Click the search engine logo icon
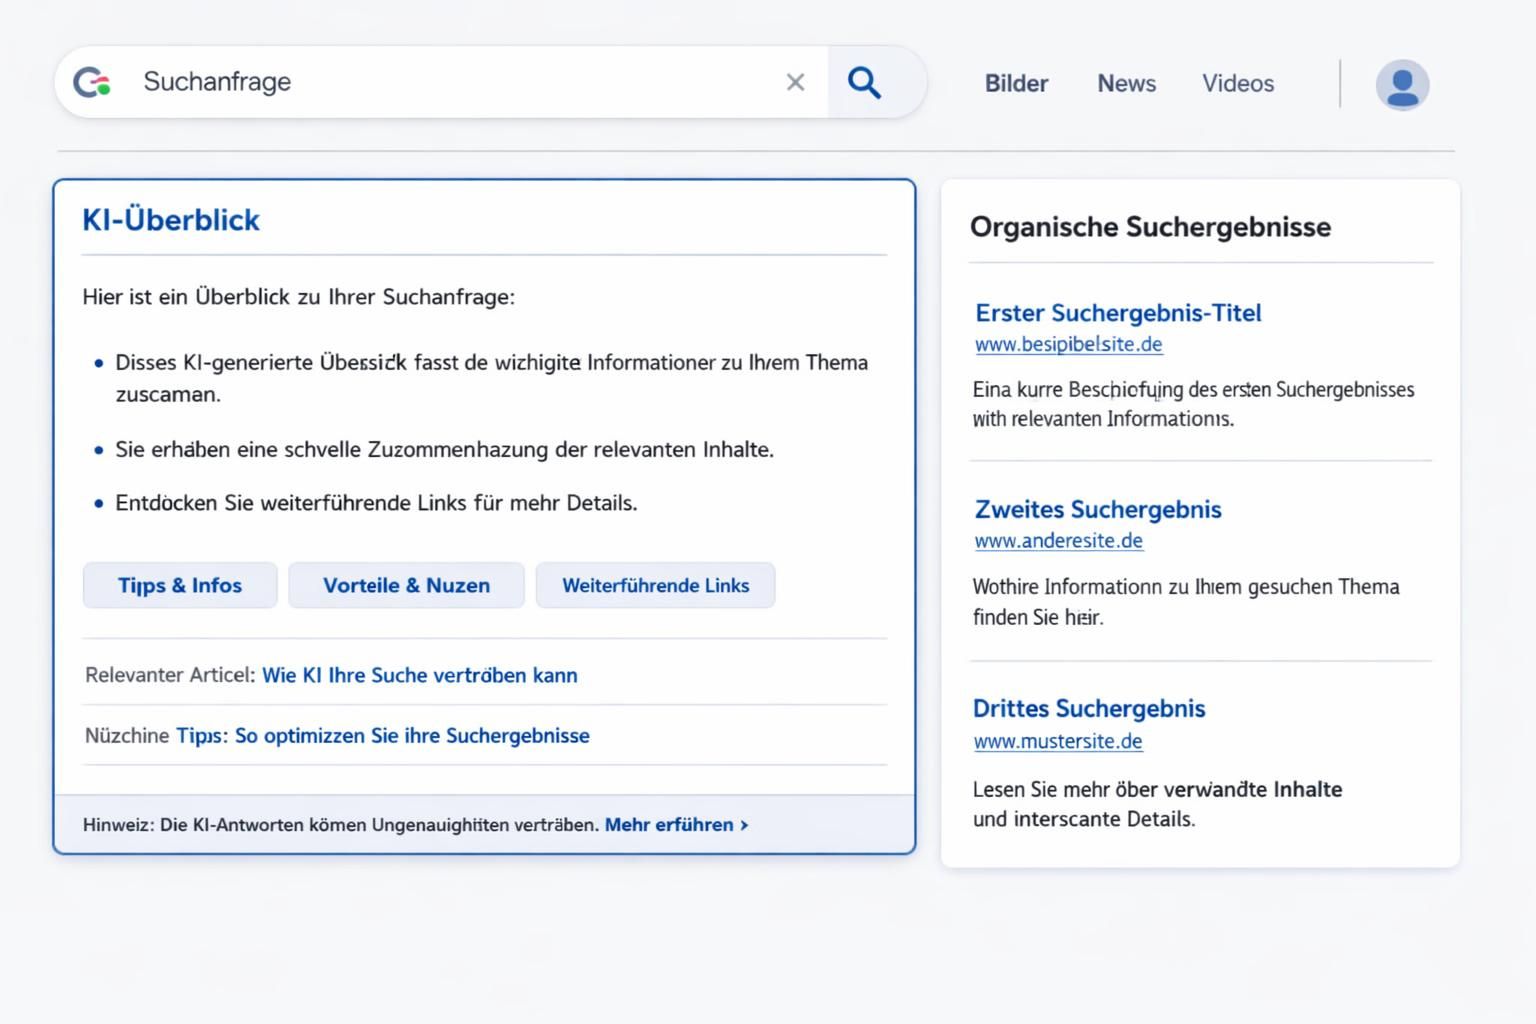1536x1024 pixels. (x=92, y=82)
